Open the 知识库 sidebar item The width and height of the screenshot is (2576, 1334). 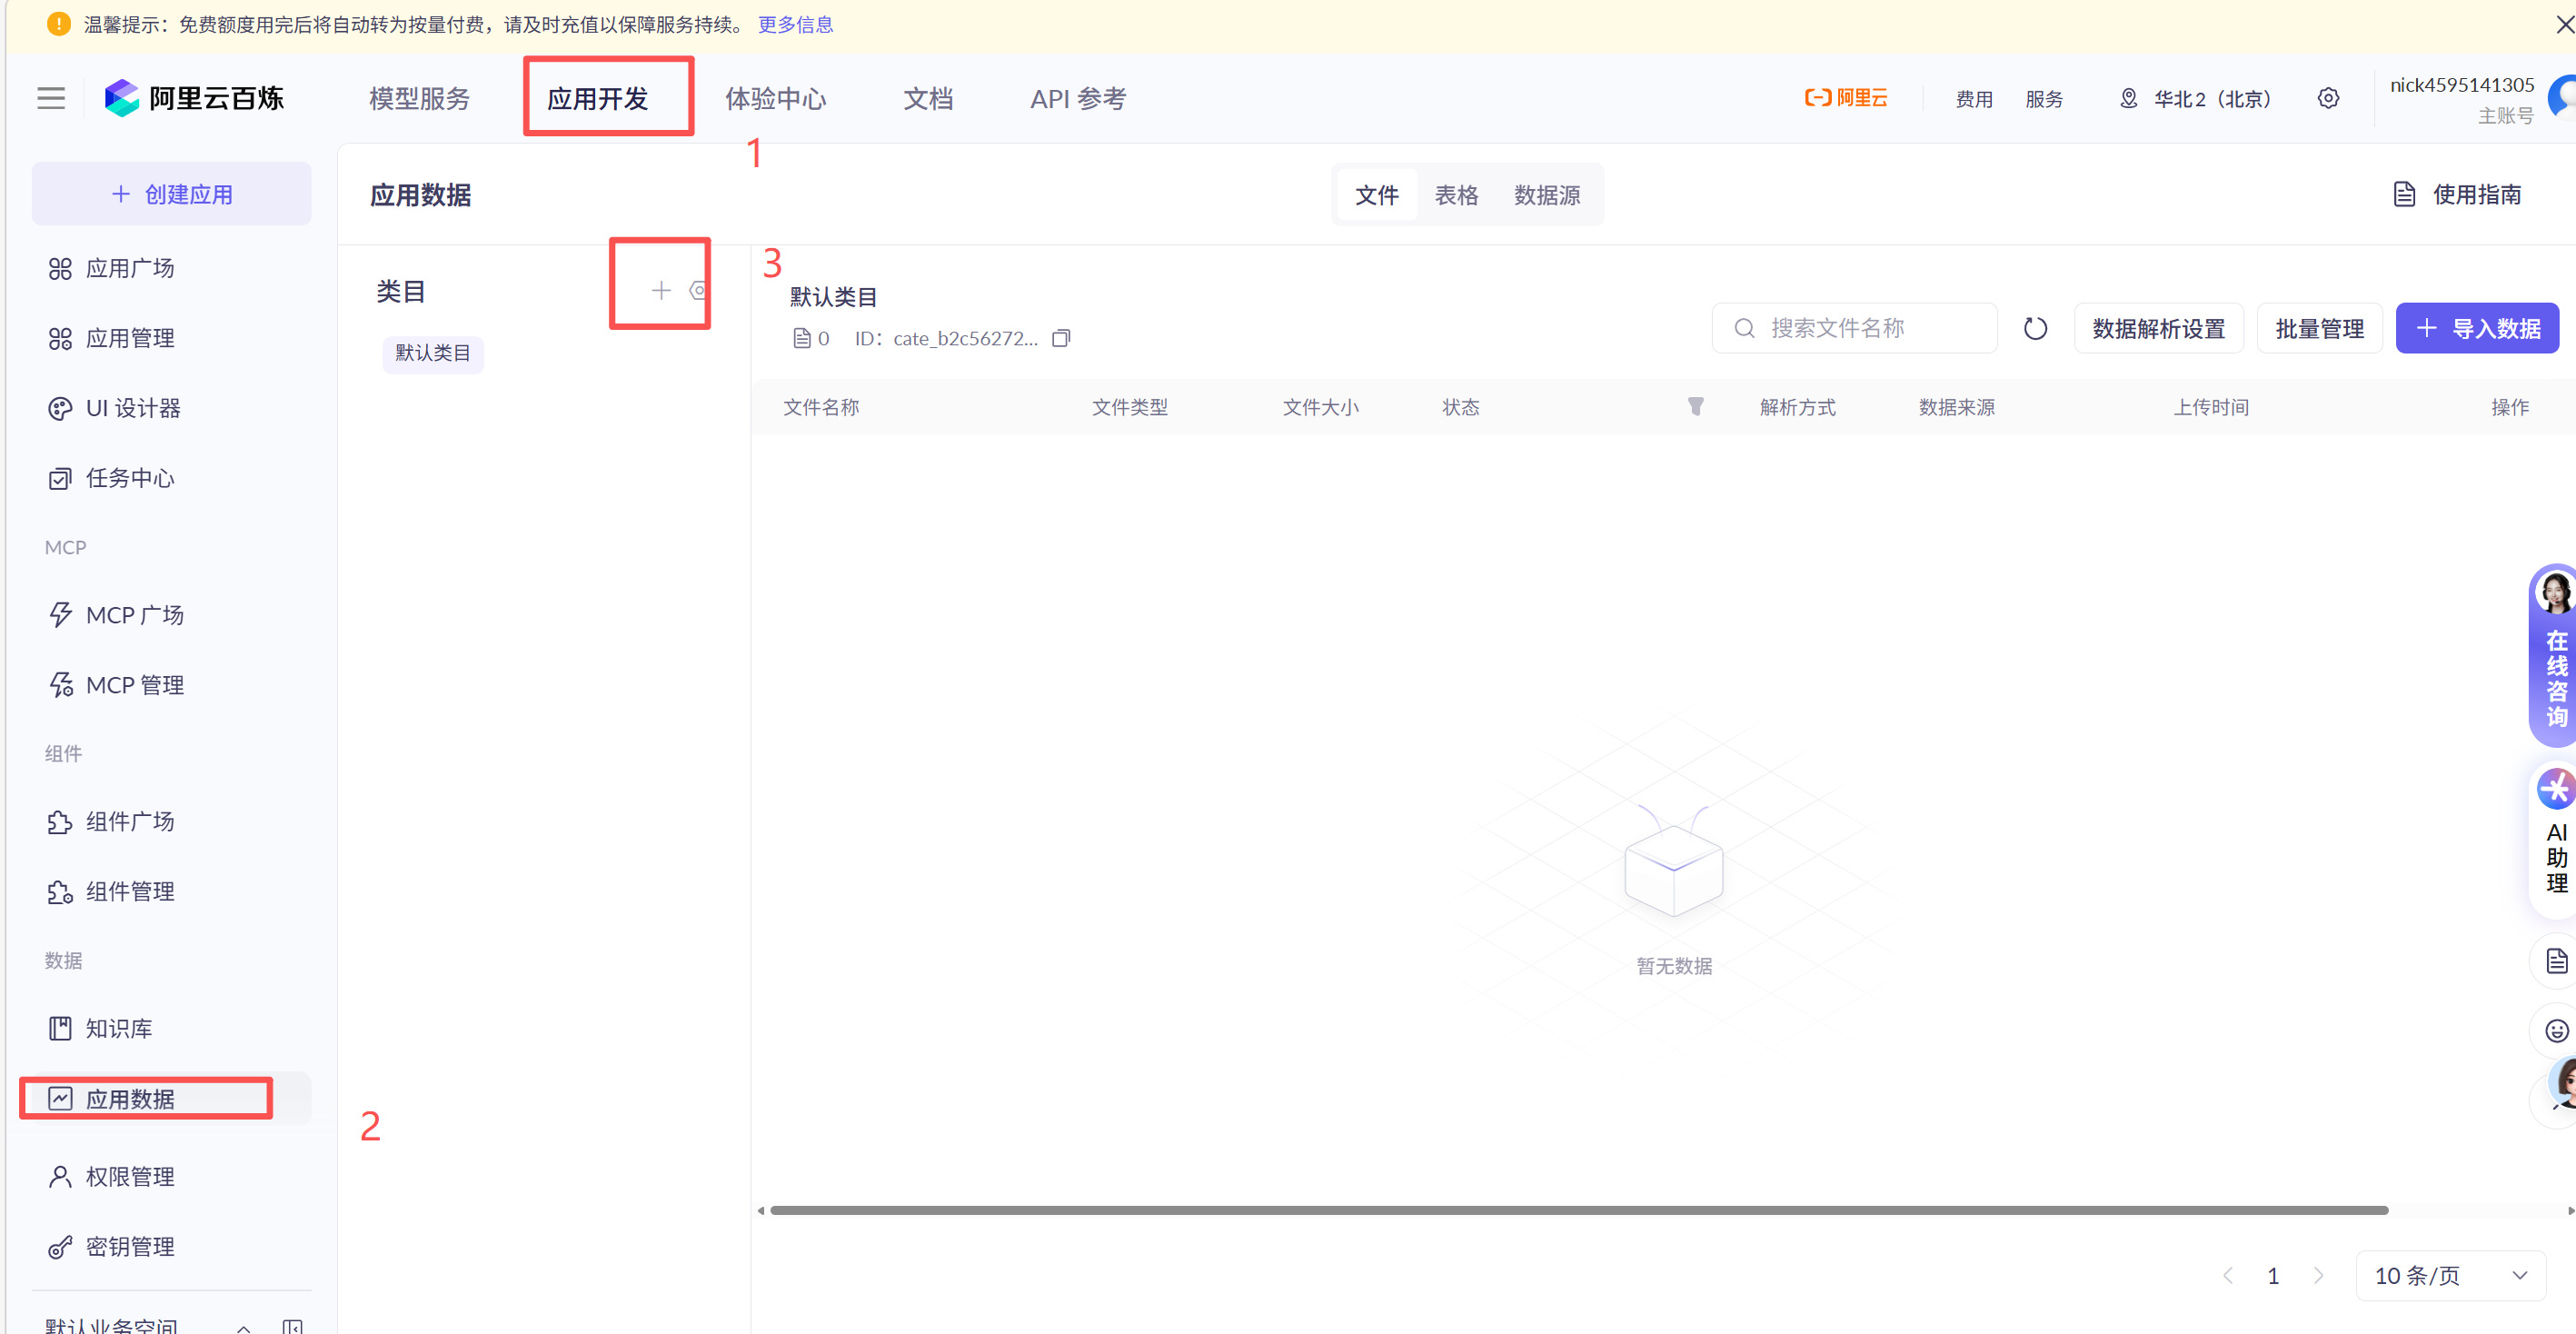point(119,1028)
